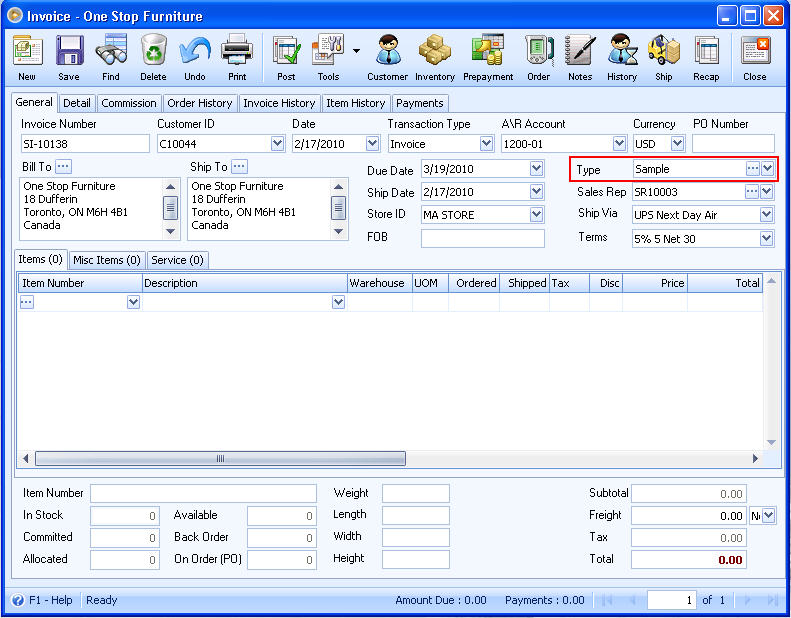Open the Ship To ellipsis lookup button

[x=239, y=166]
